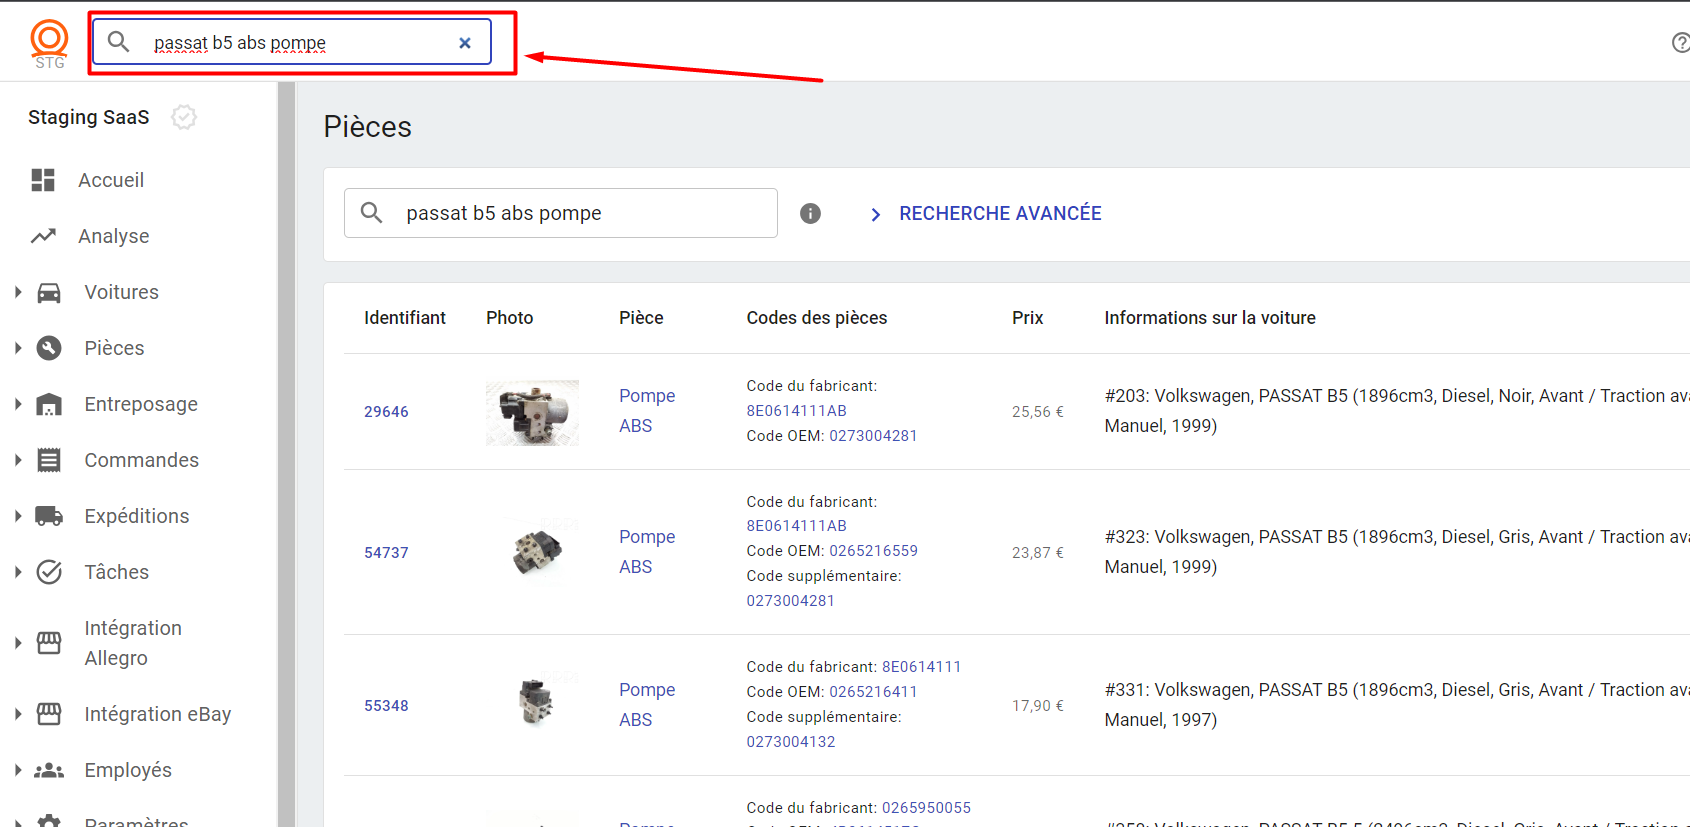Open Intégration eBay sidebar item
This screenshot has height=827, width=1690.
(x=158, y=714)
